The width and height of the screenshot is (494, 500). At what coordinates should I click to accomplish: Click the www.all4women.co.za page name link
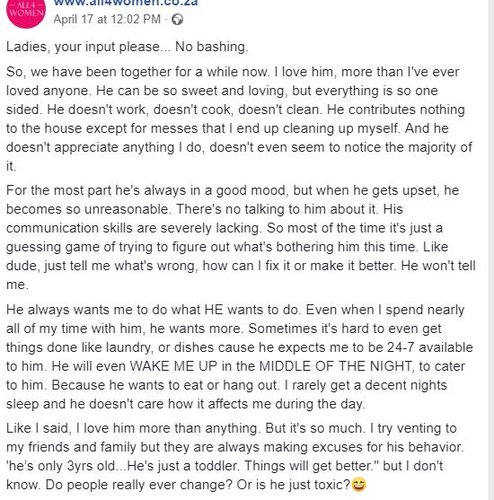pos(126,3)
